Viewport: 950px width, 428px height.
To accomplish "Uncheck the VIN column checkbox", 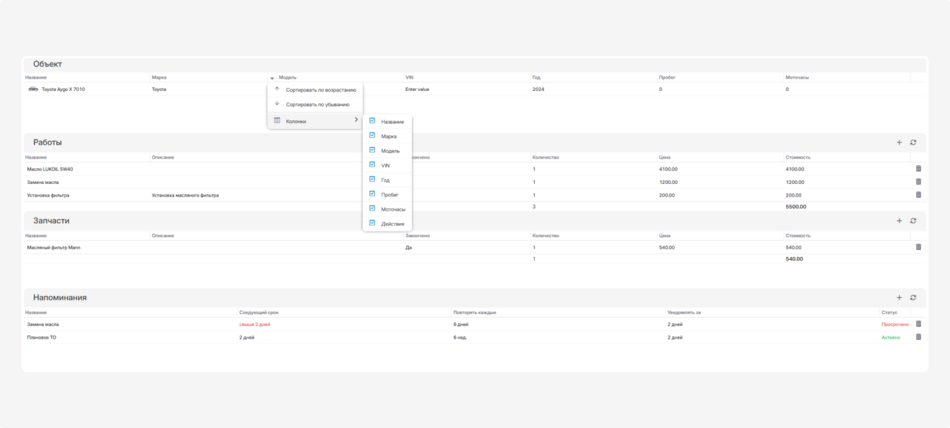I will click(372, 164).
